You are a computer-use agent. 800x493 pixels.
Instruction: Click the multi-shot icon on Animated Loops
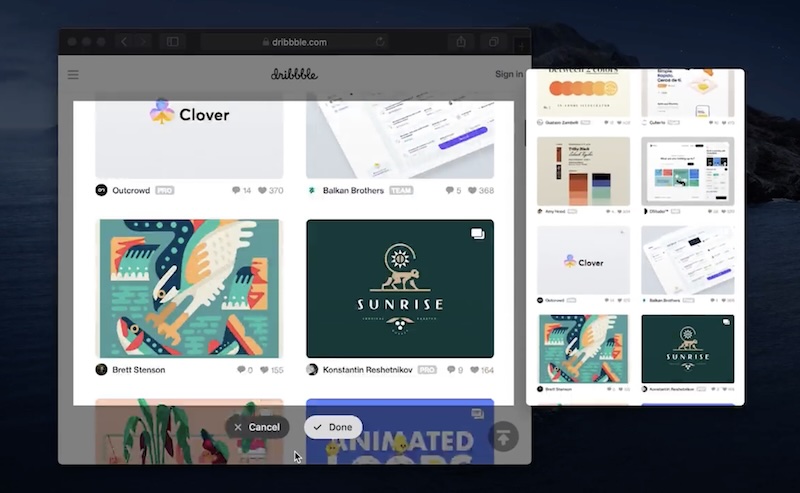(x=478, y=413)
